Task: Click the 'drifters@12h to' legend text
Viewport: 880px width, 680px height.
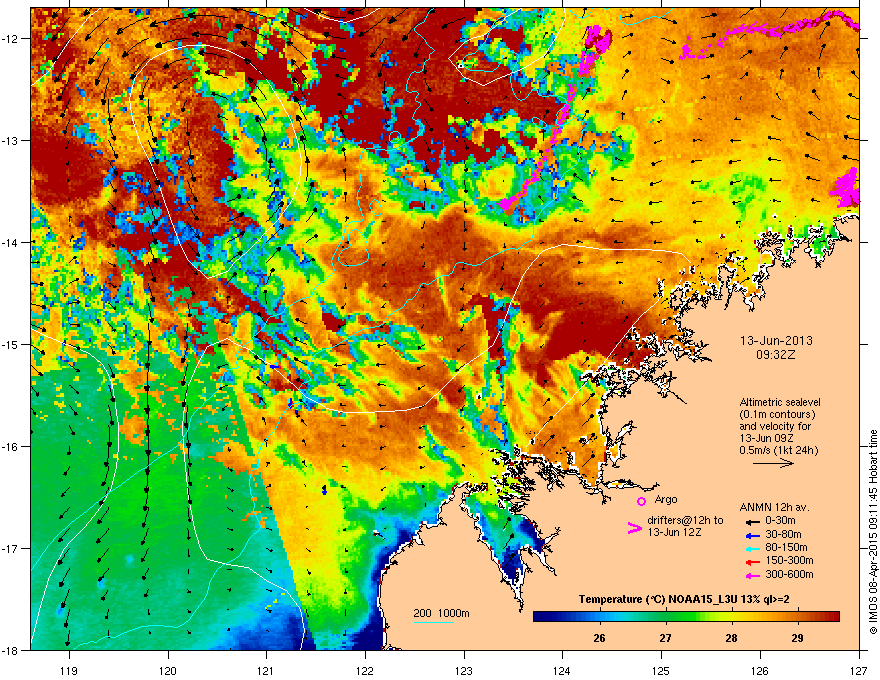Action: [x=685, y=520]
